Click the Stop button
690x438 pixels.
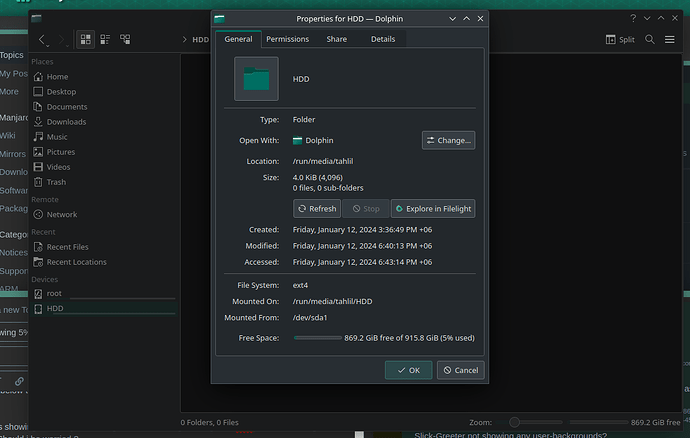pos(366,209)
